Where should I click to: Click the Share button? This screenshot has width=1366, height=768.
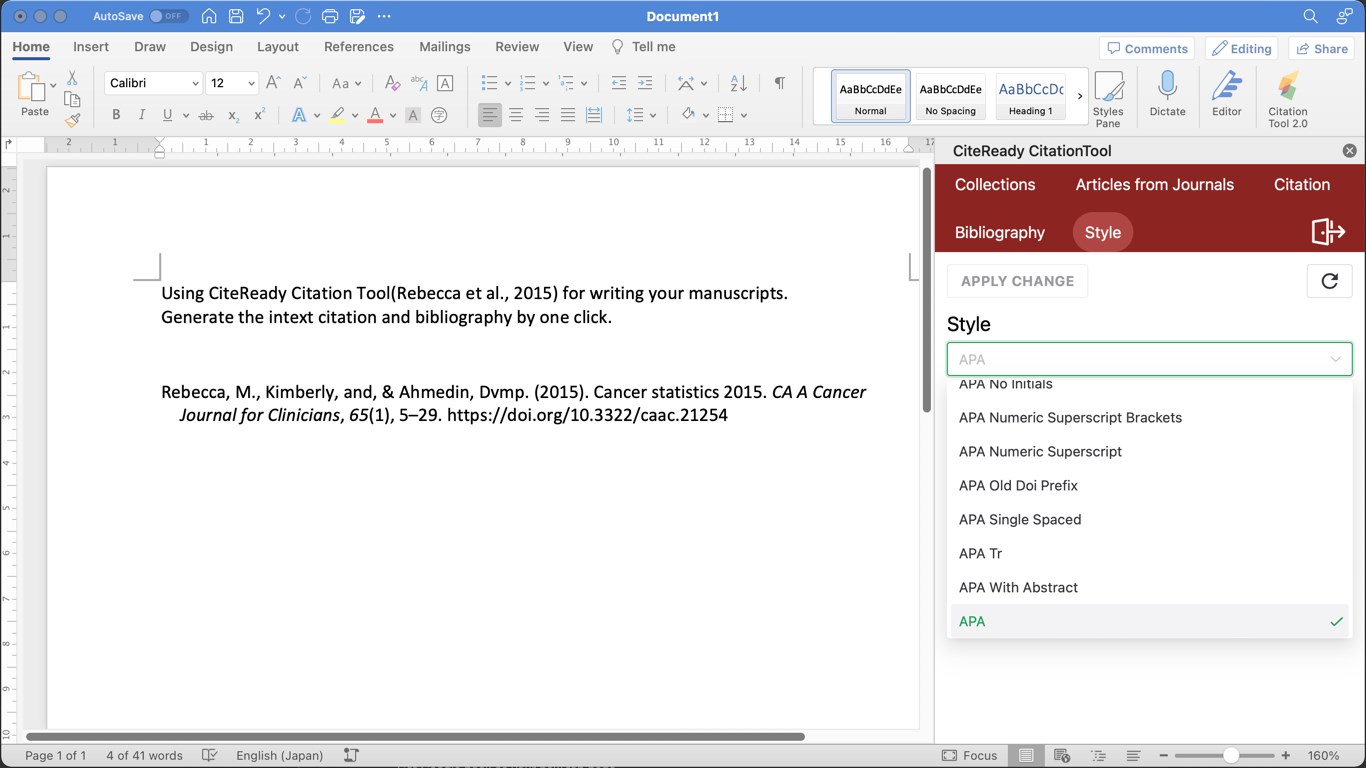(1320, 48)
